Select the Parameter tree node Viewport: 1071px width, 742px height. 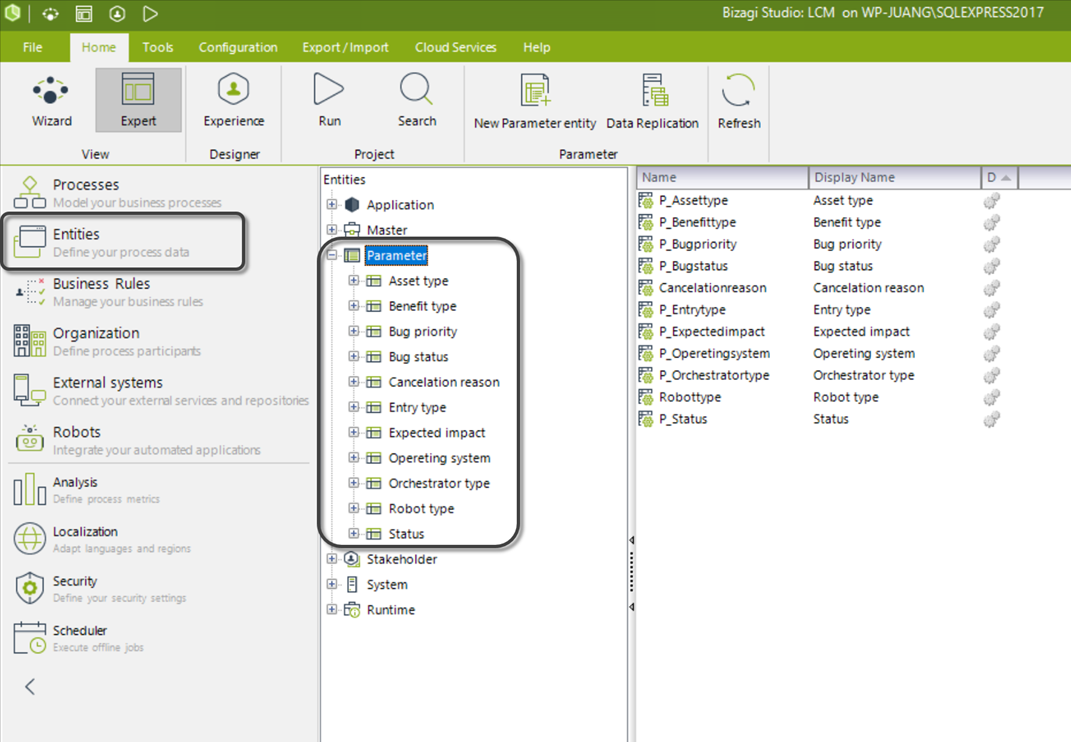(x=396, y=256)
